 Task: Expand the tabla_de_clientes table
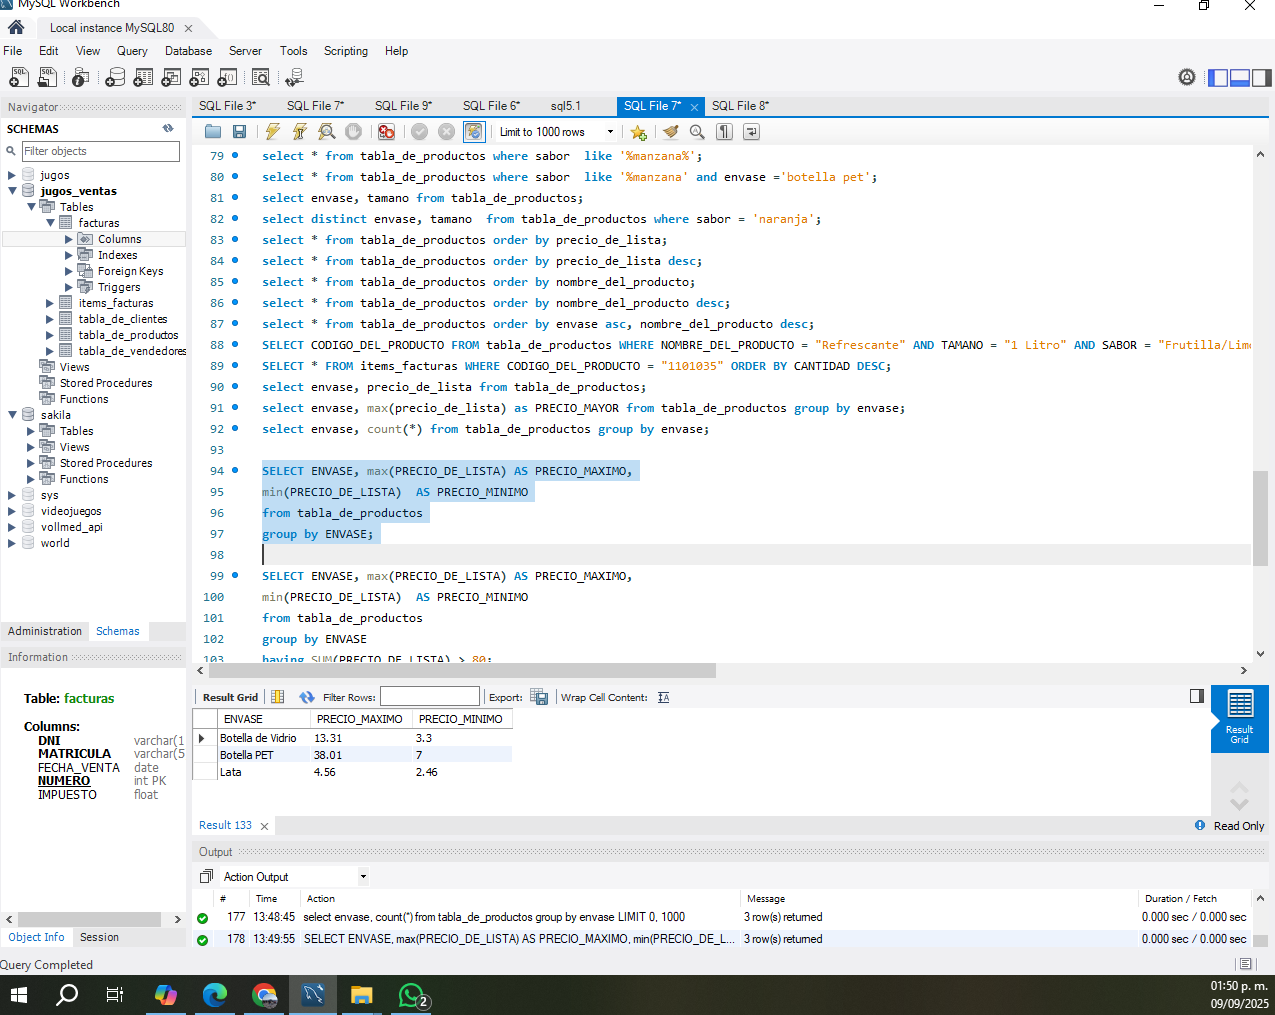click(x=50, y=319)
